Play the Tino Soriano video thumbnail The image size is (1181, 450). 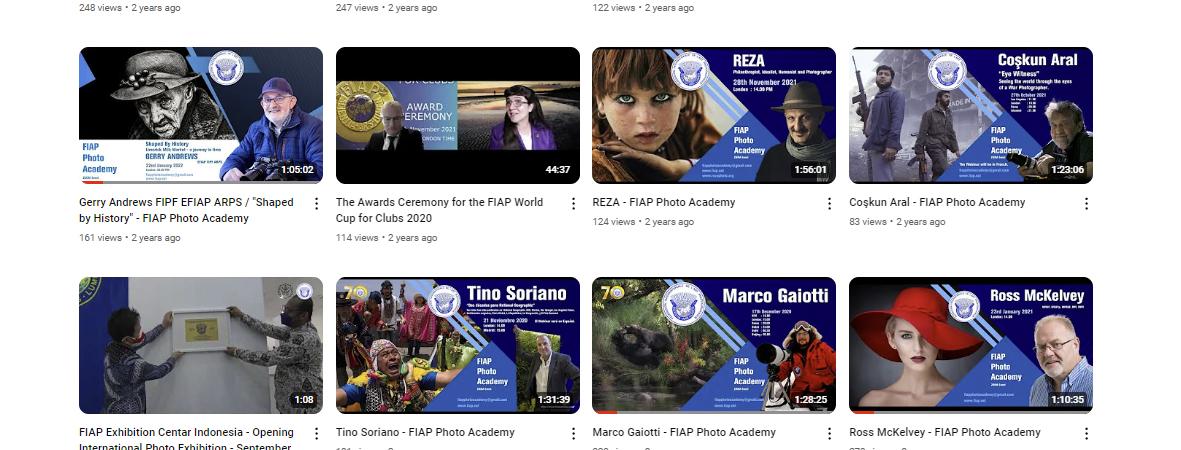click(458, 345)
